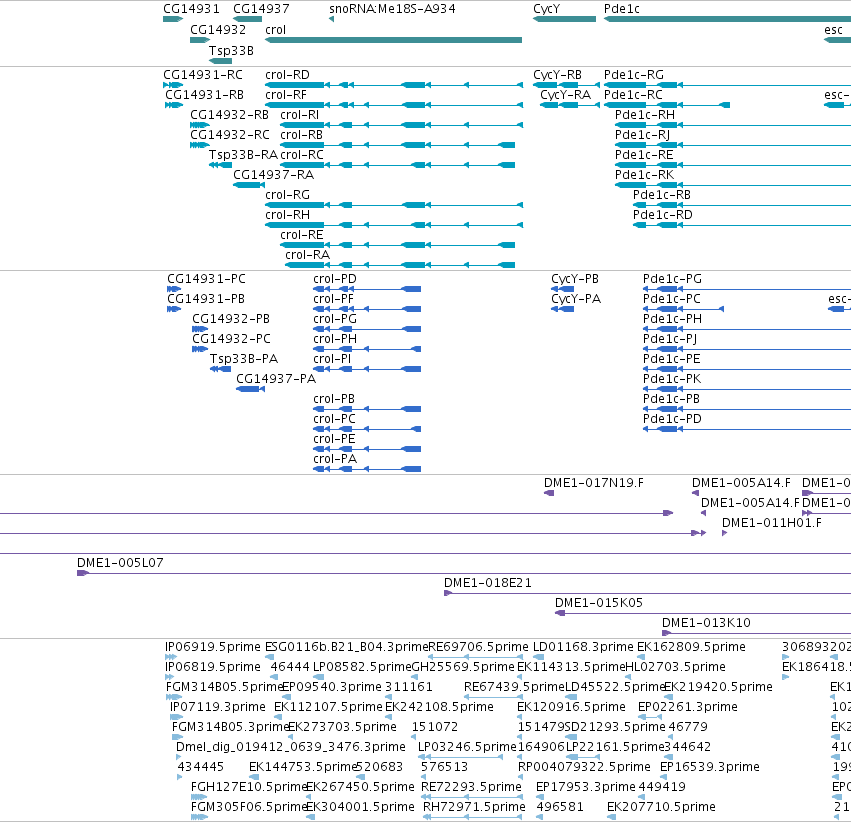Click the LP03246.5prime EST label

[467, 747]
